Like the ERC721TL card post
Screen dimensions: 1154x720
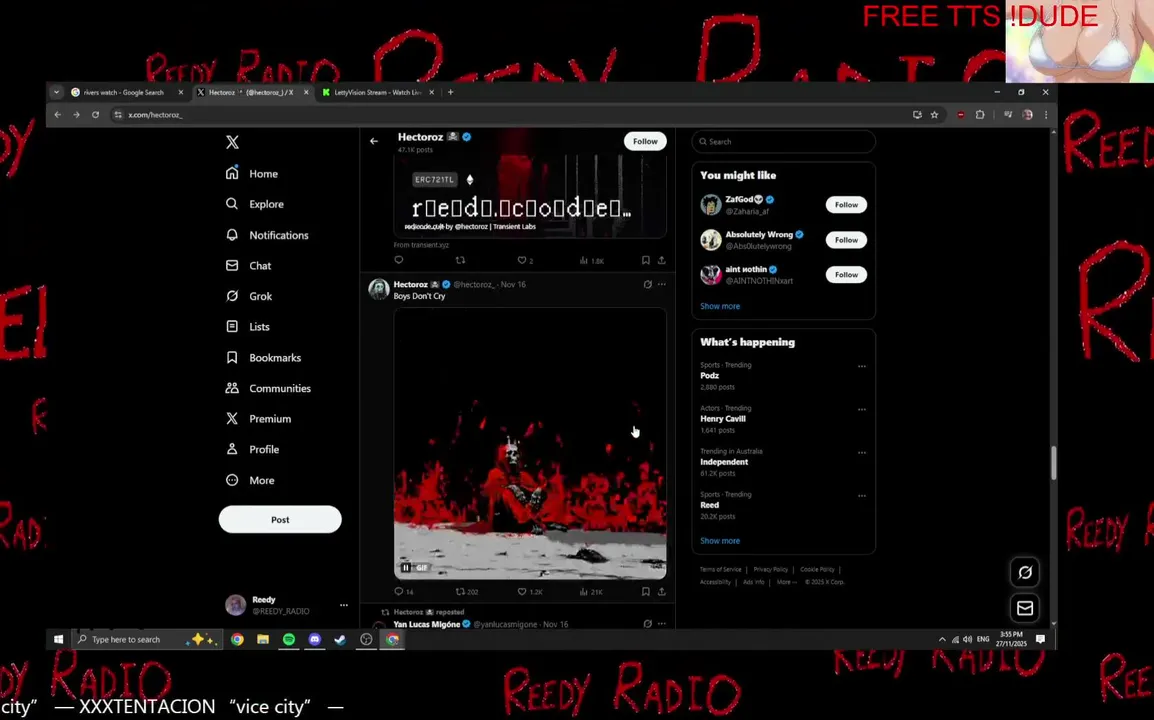click(x=522, y=260)
